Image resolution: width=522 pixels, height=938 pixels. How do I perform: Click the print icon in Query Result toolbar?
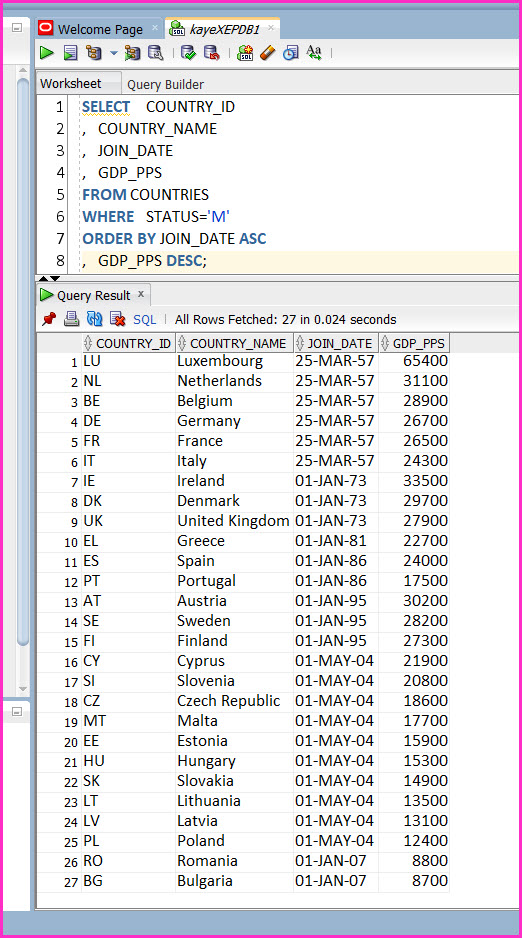[x=72, y=319]
